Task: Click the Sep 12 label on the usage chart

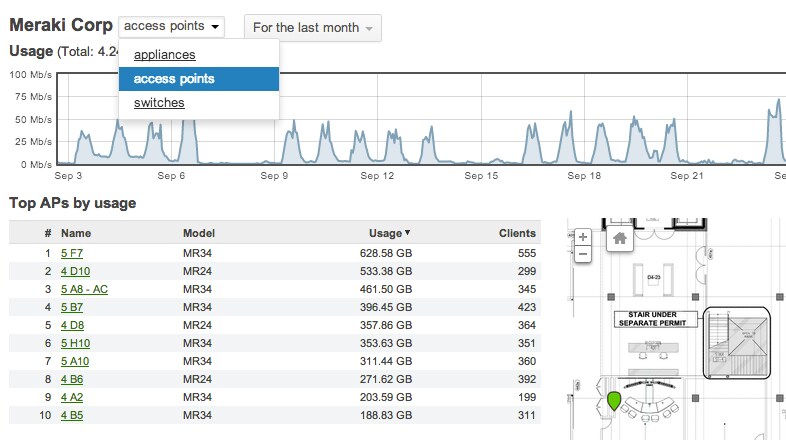Action: [377, 176]
